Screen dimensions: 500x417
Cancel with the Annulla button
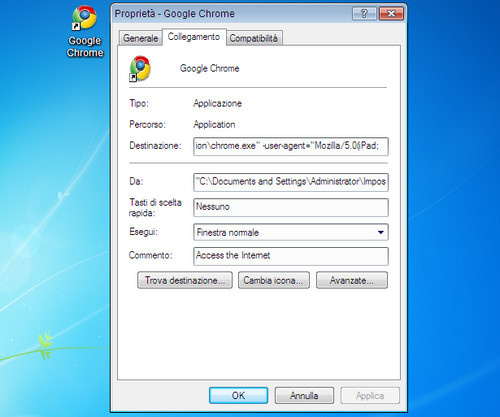[x=304, y=396]
